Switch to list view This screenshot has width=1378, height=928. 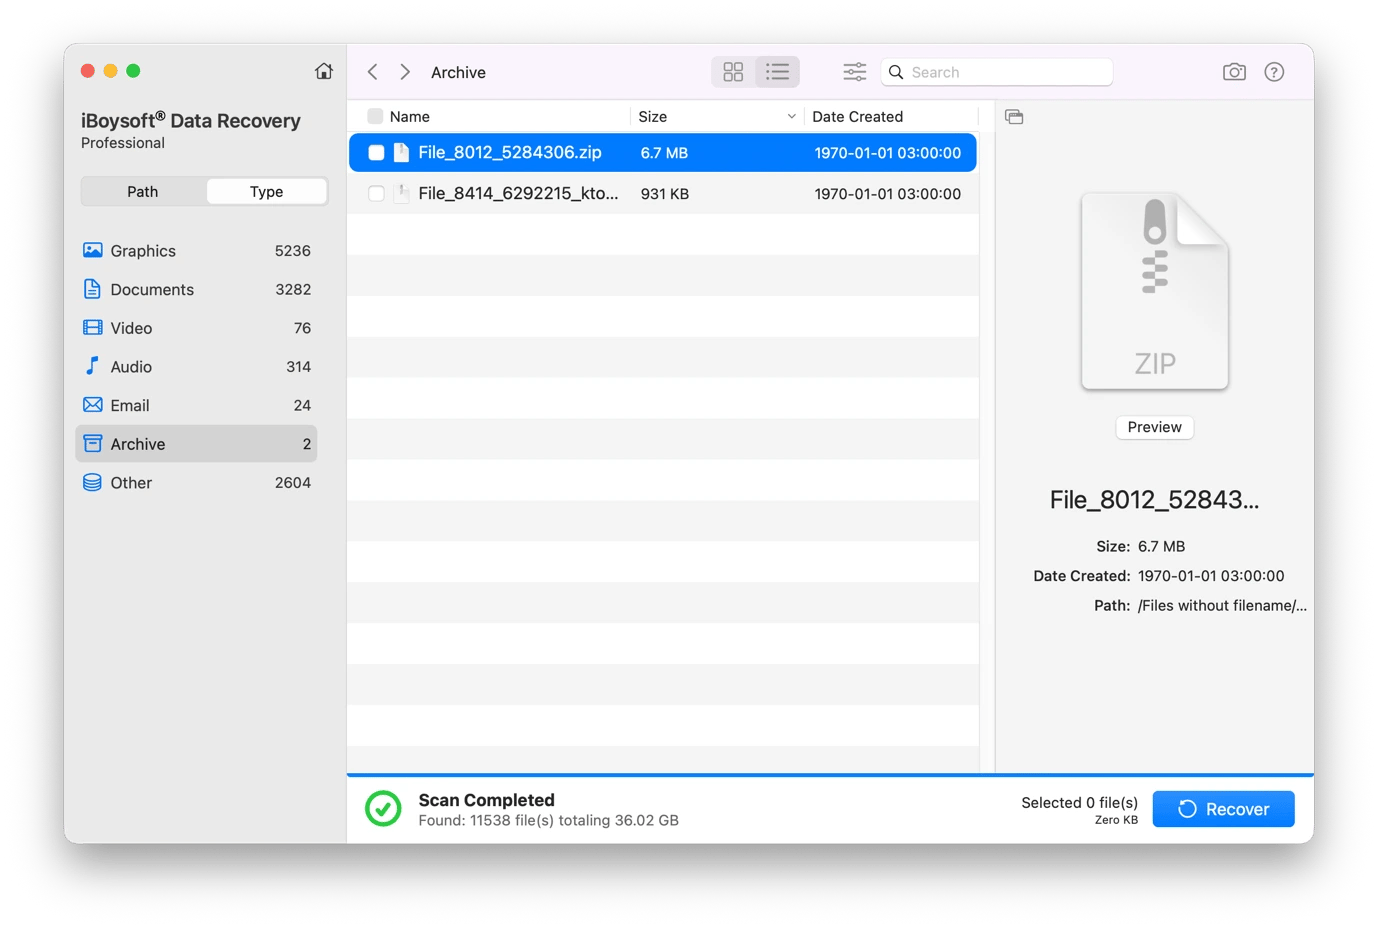pyautogui.click(x=777, y=72)
